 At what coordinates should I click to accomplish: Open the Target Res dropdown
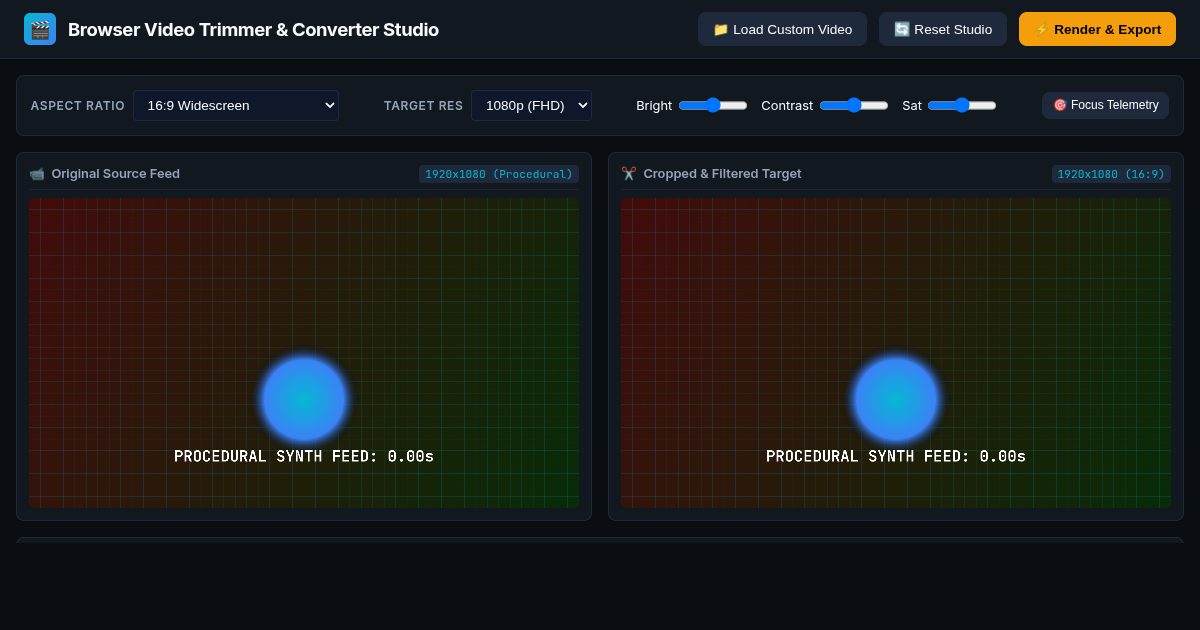531,105
